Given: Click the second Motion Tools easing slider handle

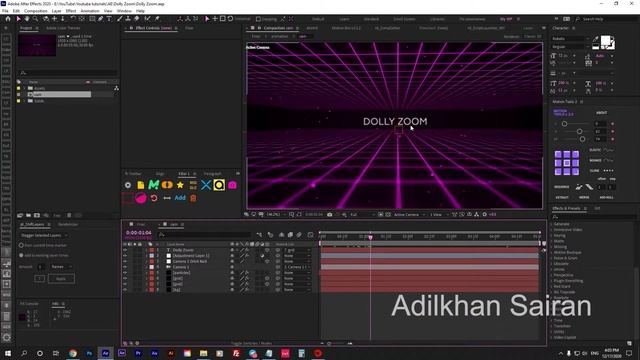Looking at the screenshot, I should pyautogui.click(x=579, y=131).
